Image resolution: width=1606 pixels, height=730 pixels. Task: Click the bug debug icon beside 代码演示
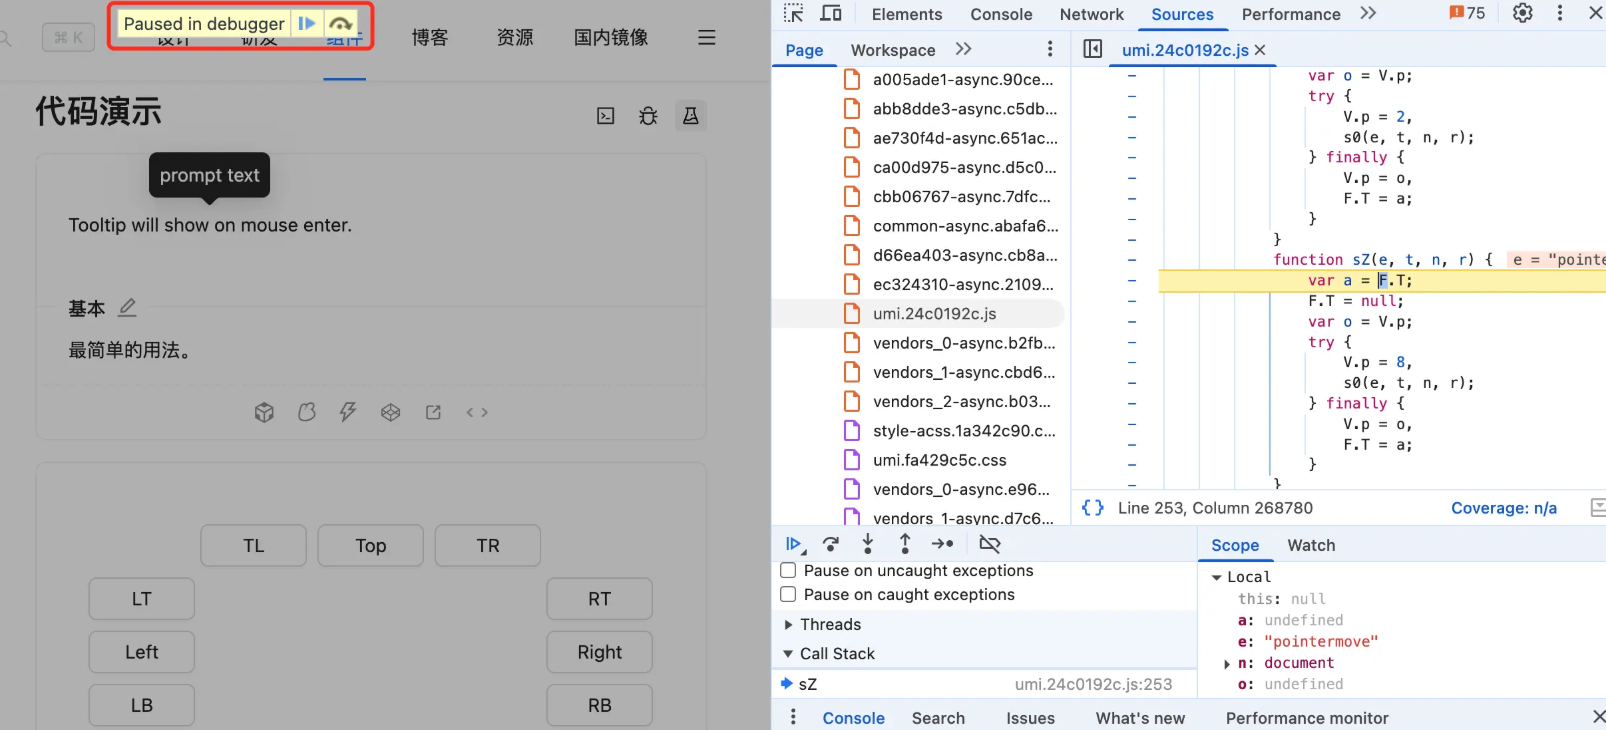coord(648,116)
